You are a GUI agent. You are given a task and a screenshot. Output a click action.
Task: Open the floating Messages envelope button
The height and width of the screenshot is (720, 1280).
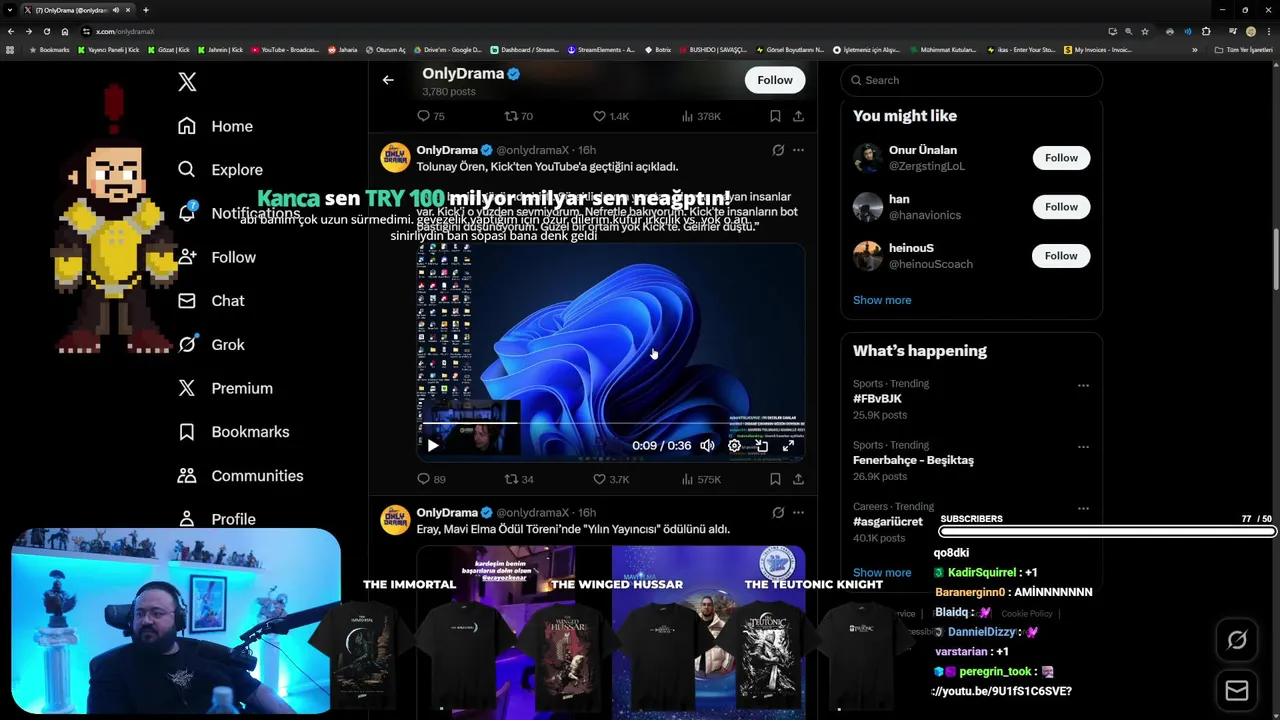(x=1237, y=691)
